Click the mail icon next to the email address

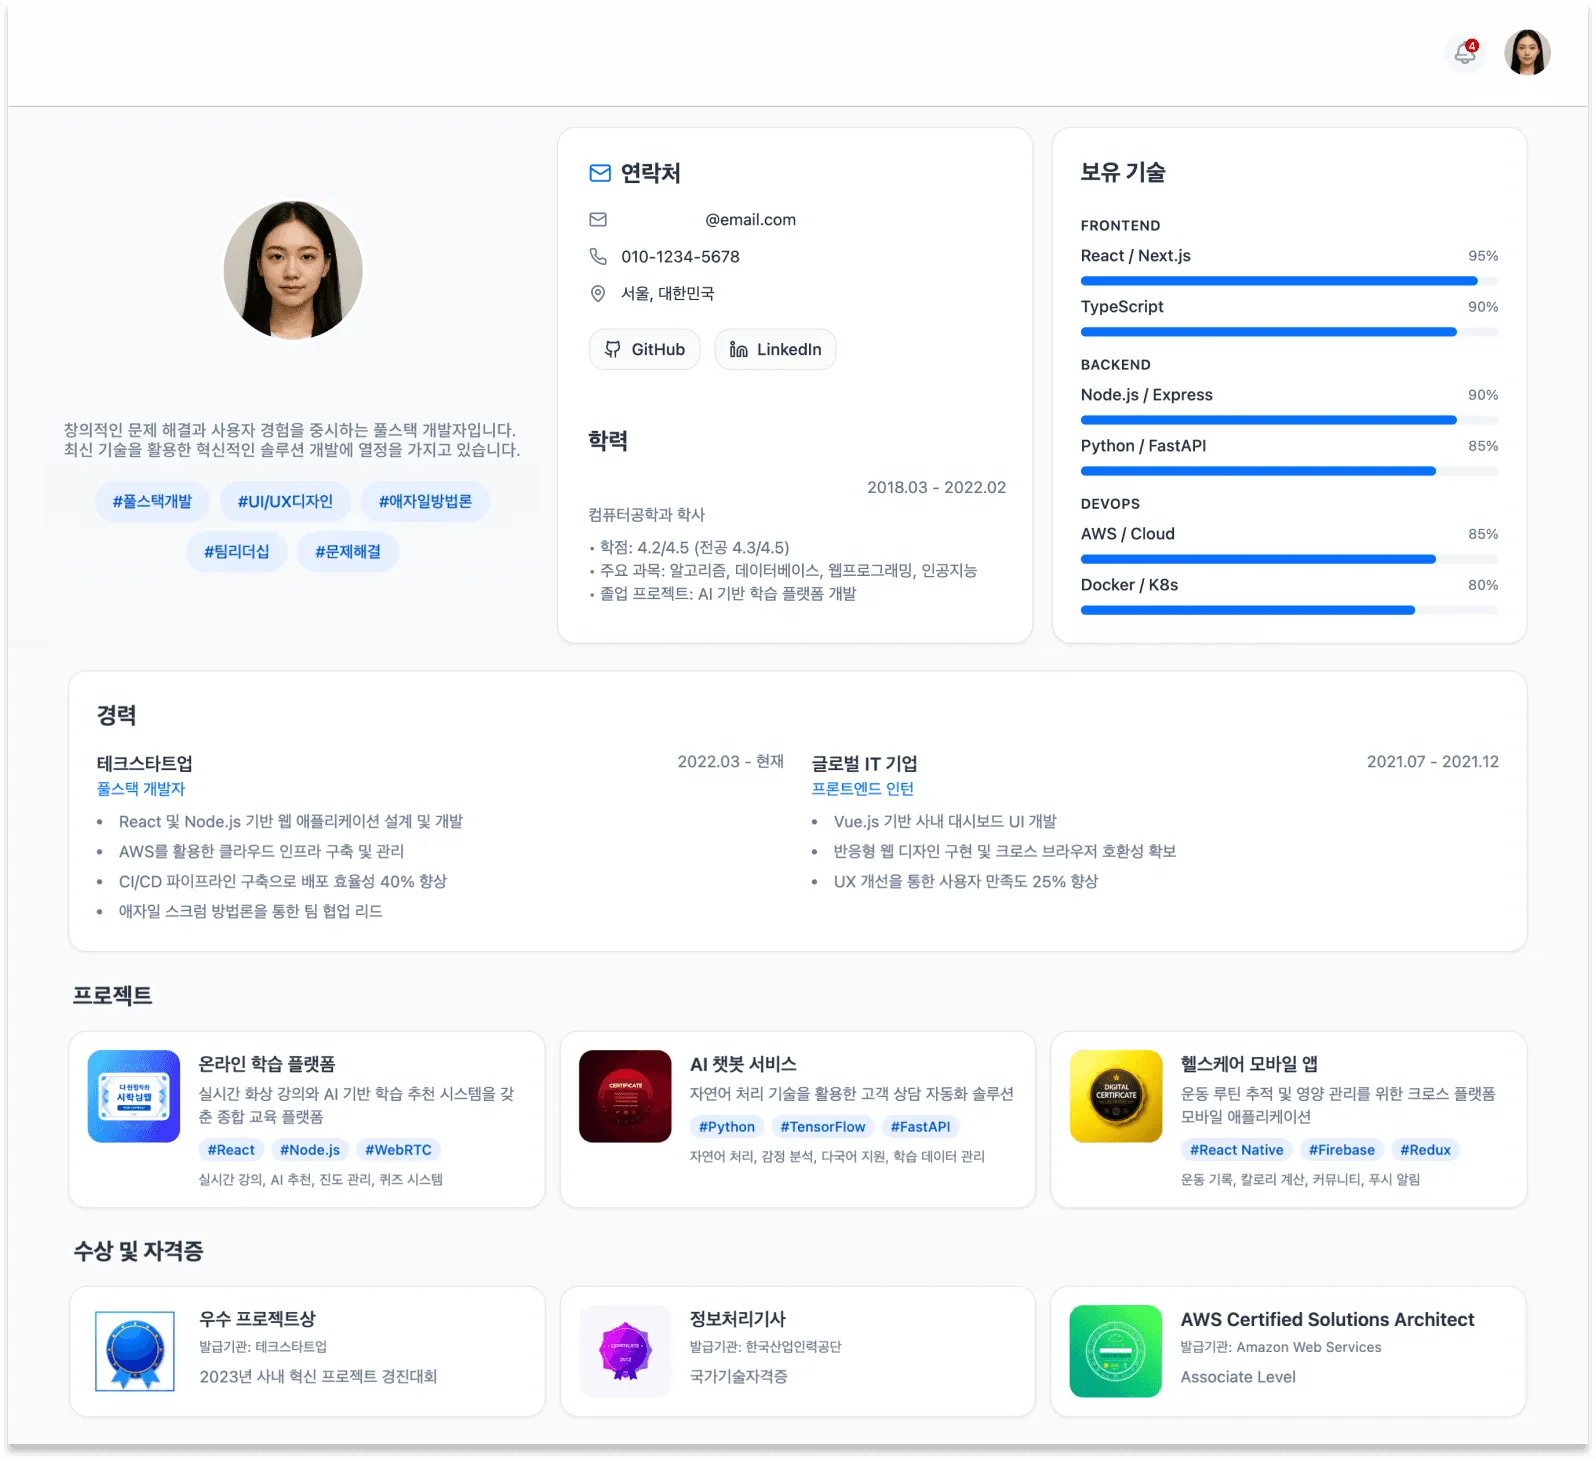coord(598,220)
